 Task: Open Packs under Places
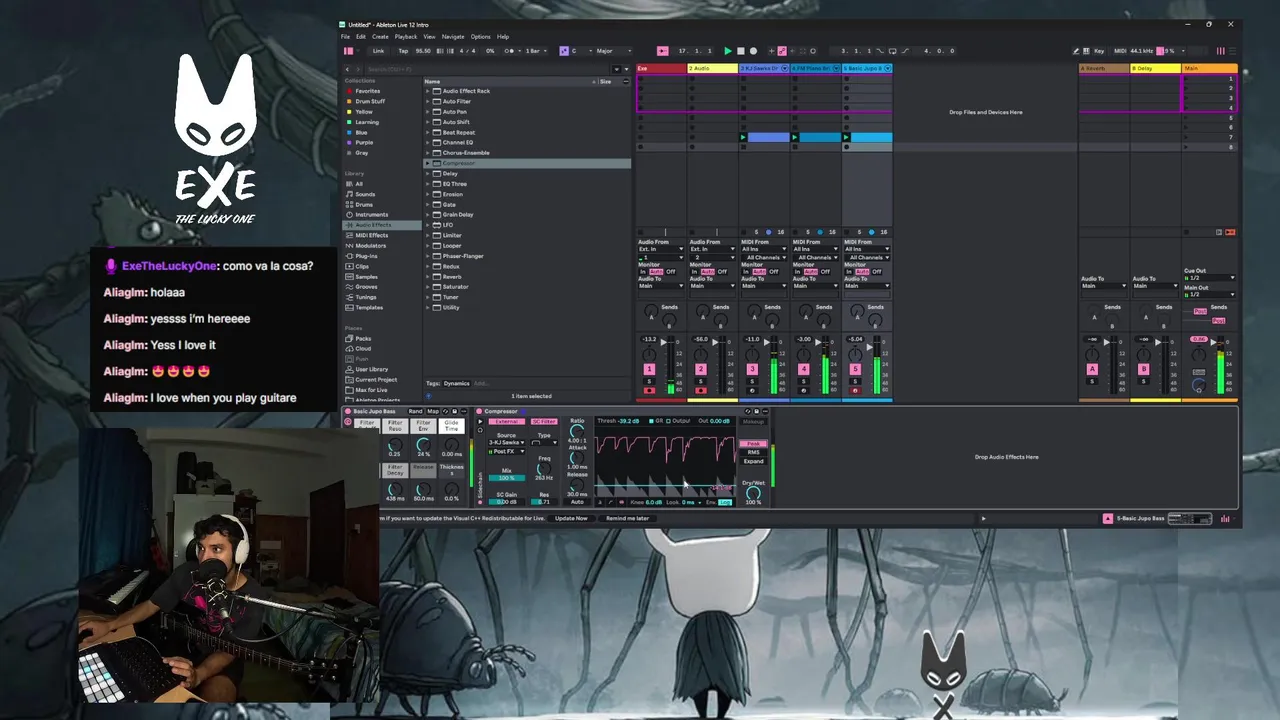pyautogui.click(x=362, y=338)
